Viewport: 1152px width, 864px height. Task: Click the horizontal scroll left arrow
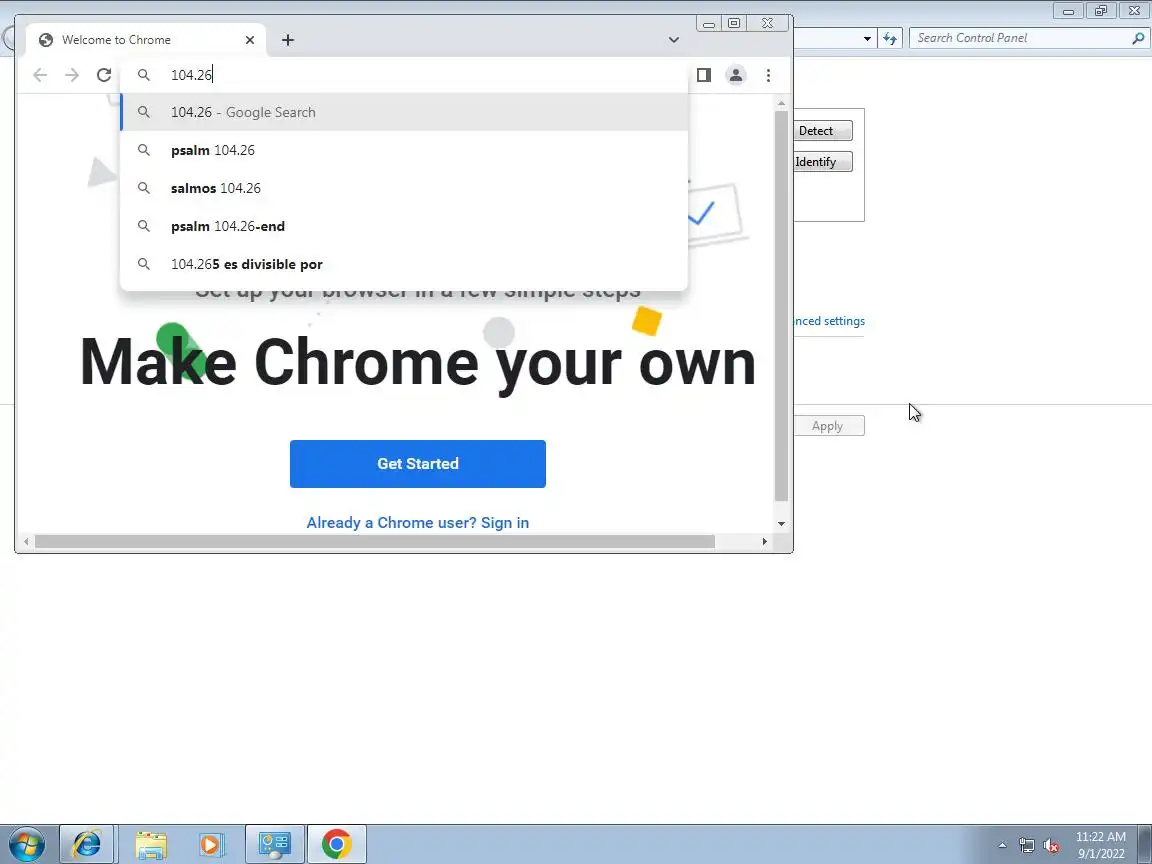coord(26,541)
